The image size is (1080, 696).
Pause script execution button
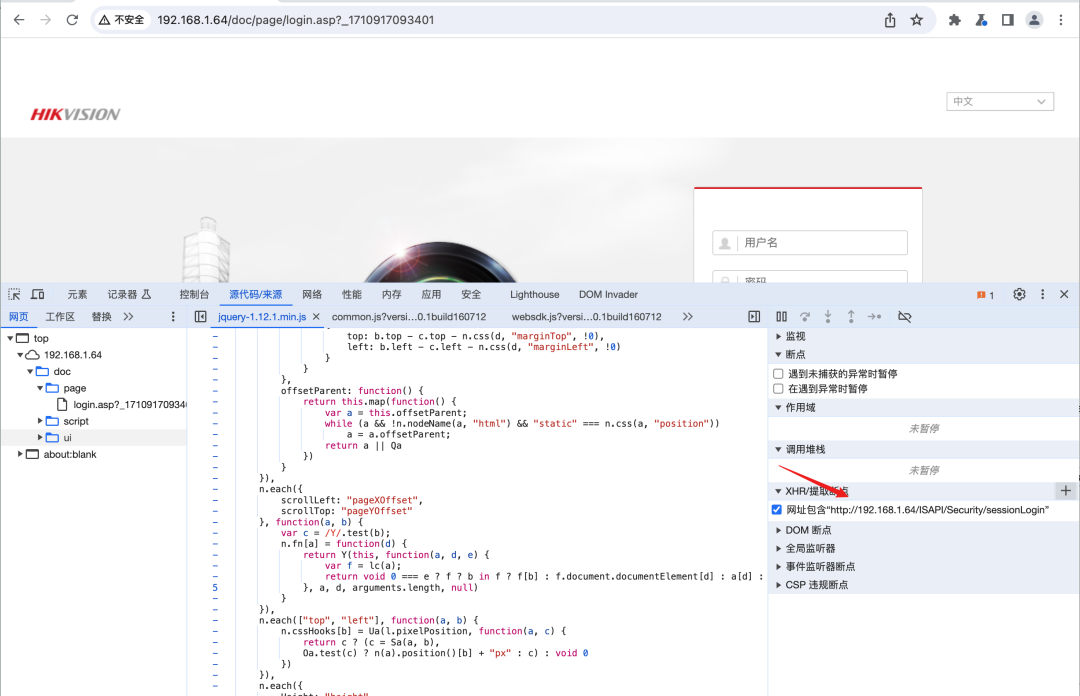pyautogui.click(x=782, y=316)
